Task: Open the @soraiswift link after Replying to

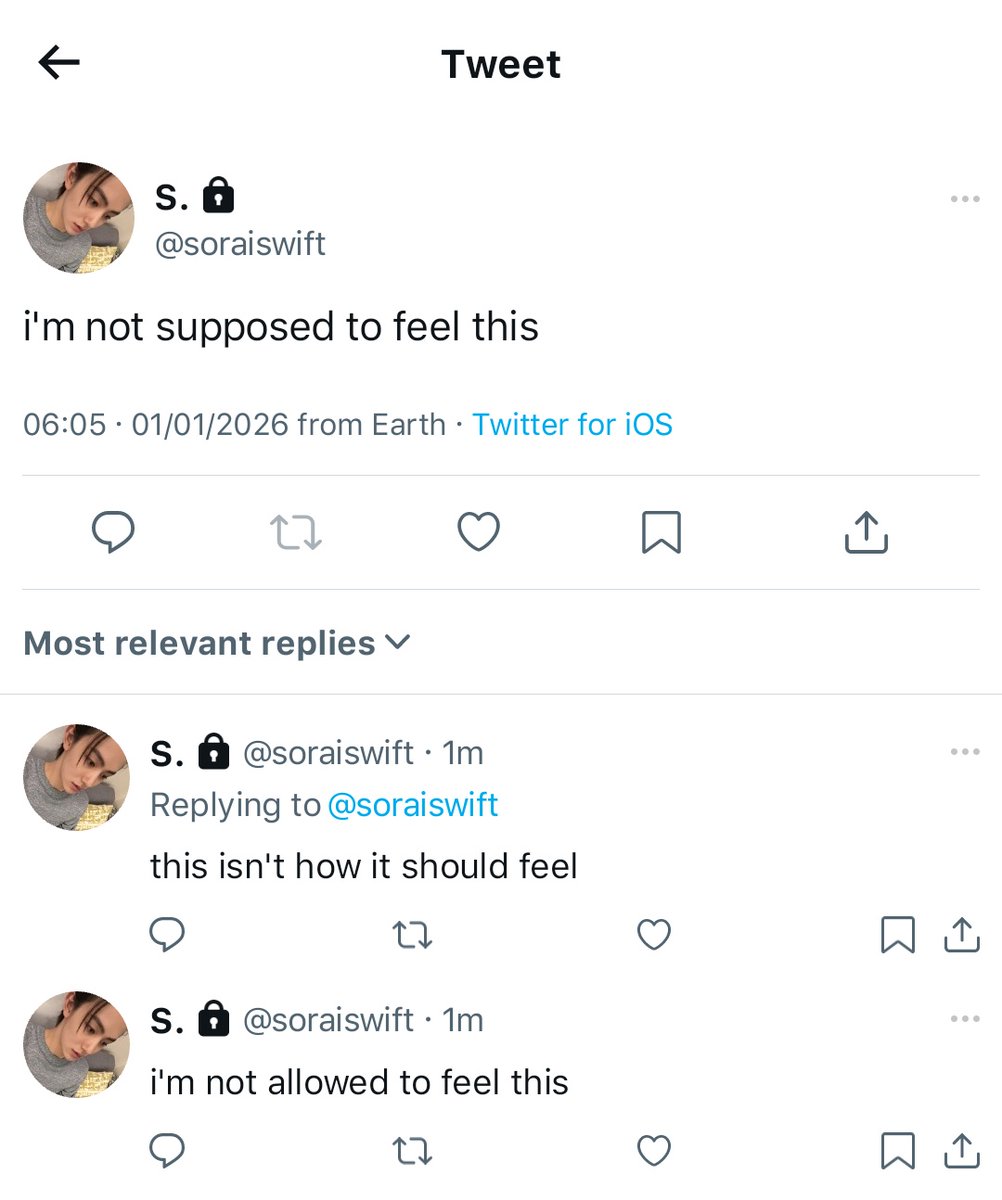Action: pyautogui.click(x=413, y=805)
